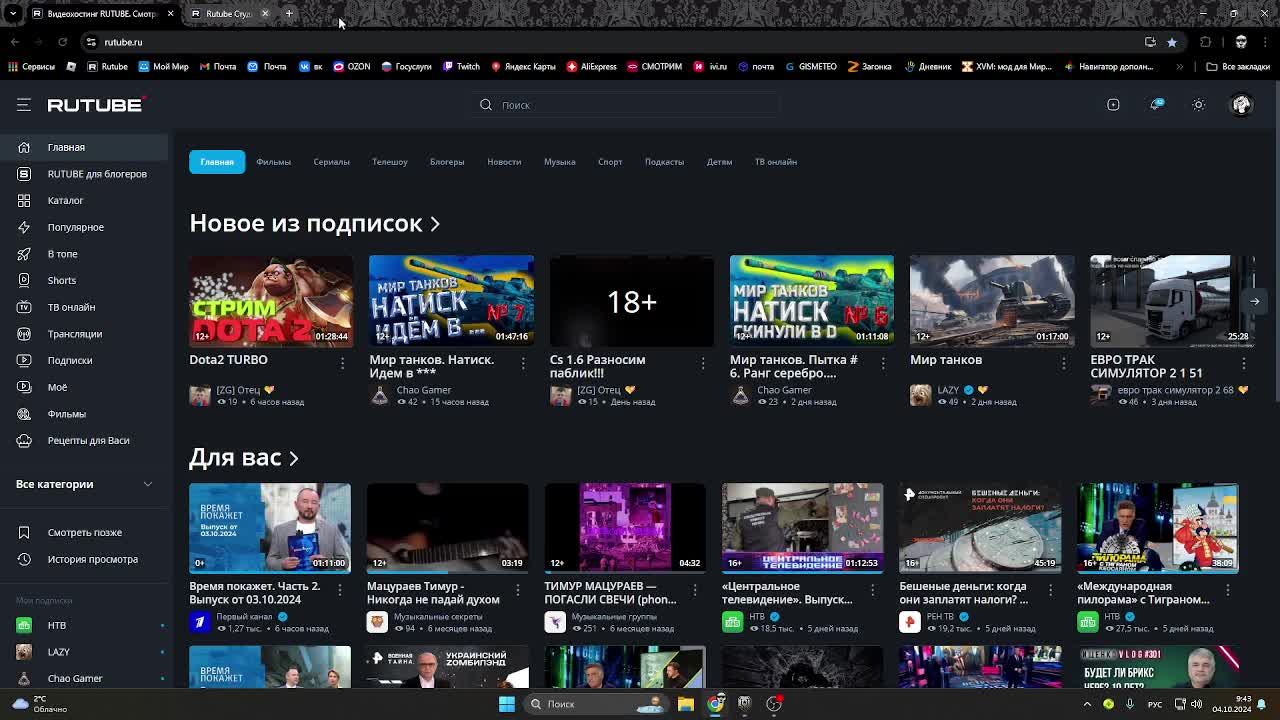Viewport: 1280px width, 720px height.
Task: Expand the Для вас section
Action: click(x=244, y=457)
